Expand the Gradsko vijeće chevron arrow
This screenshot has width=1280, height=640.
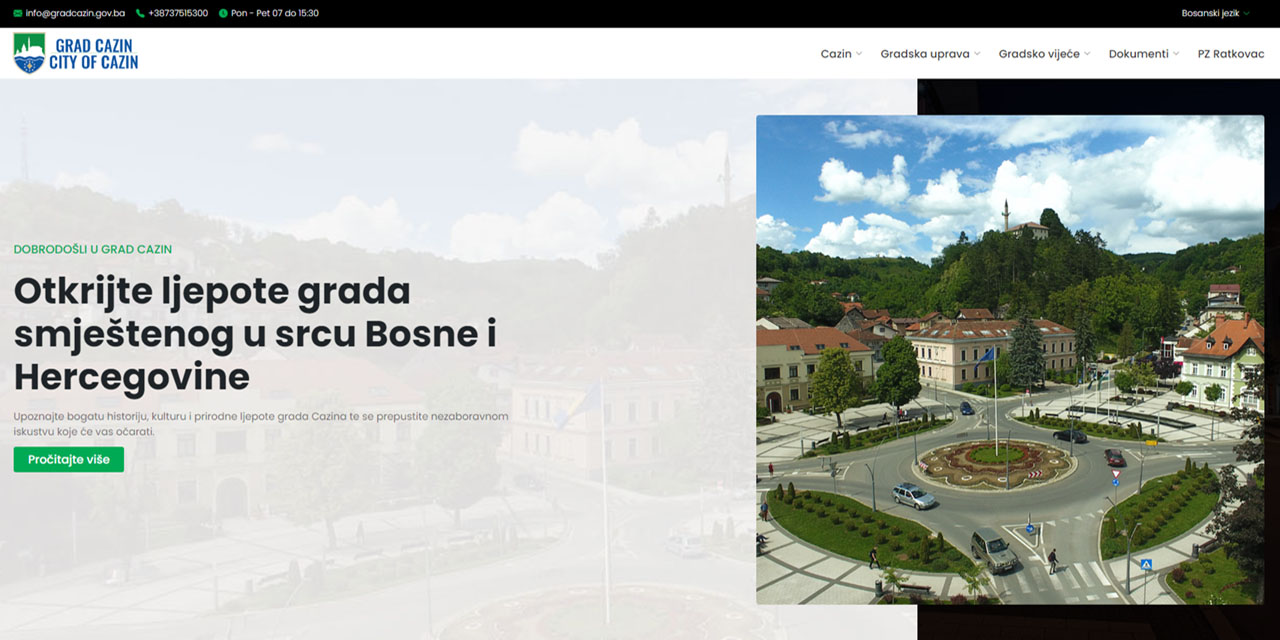click(1087, 54)
